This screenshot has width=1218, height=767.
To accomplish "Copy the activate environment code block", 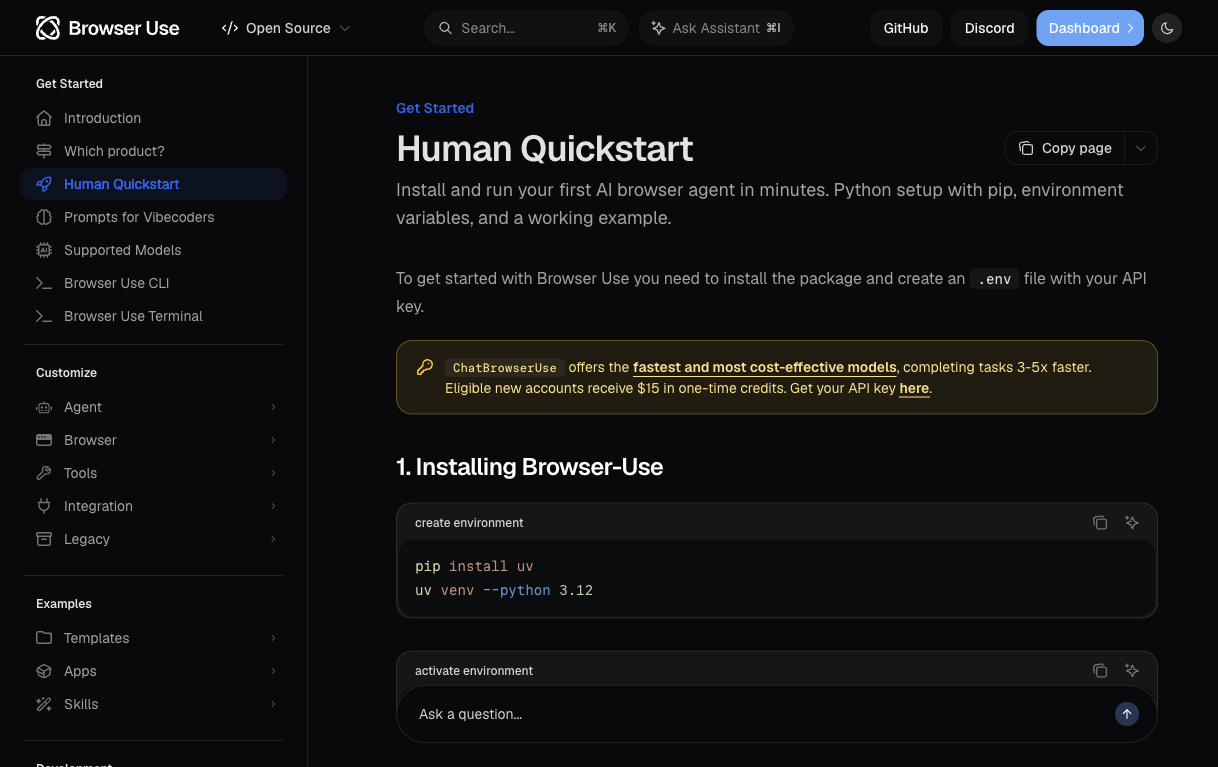I will (1100, 670).
